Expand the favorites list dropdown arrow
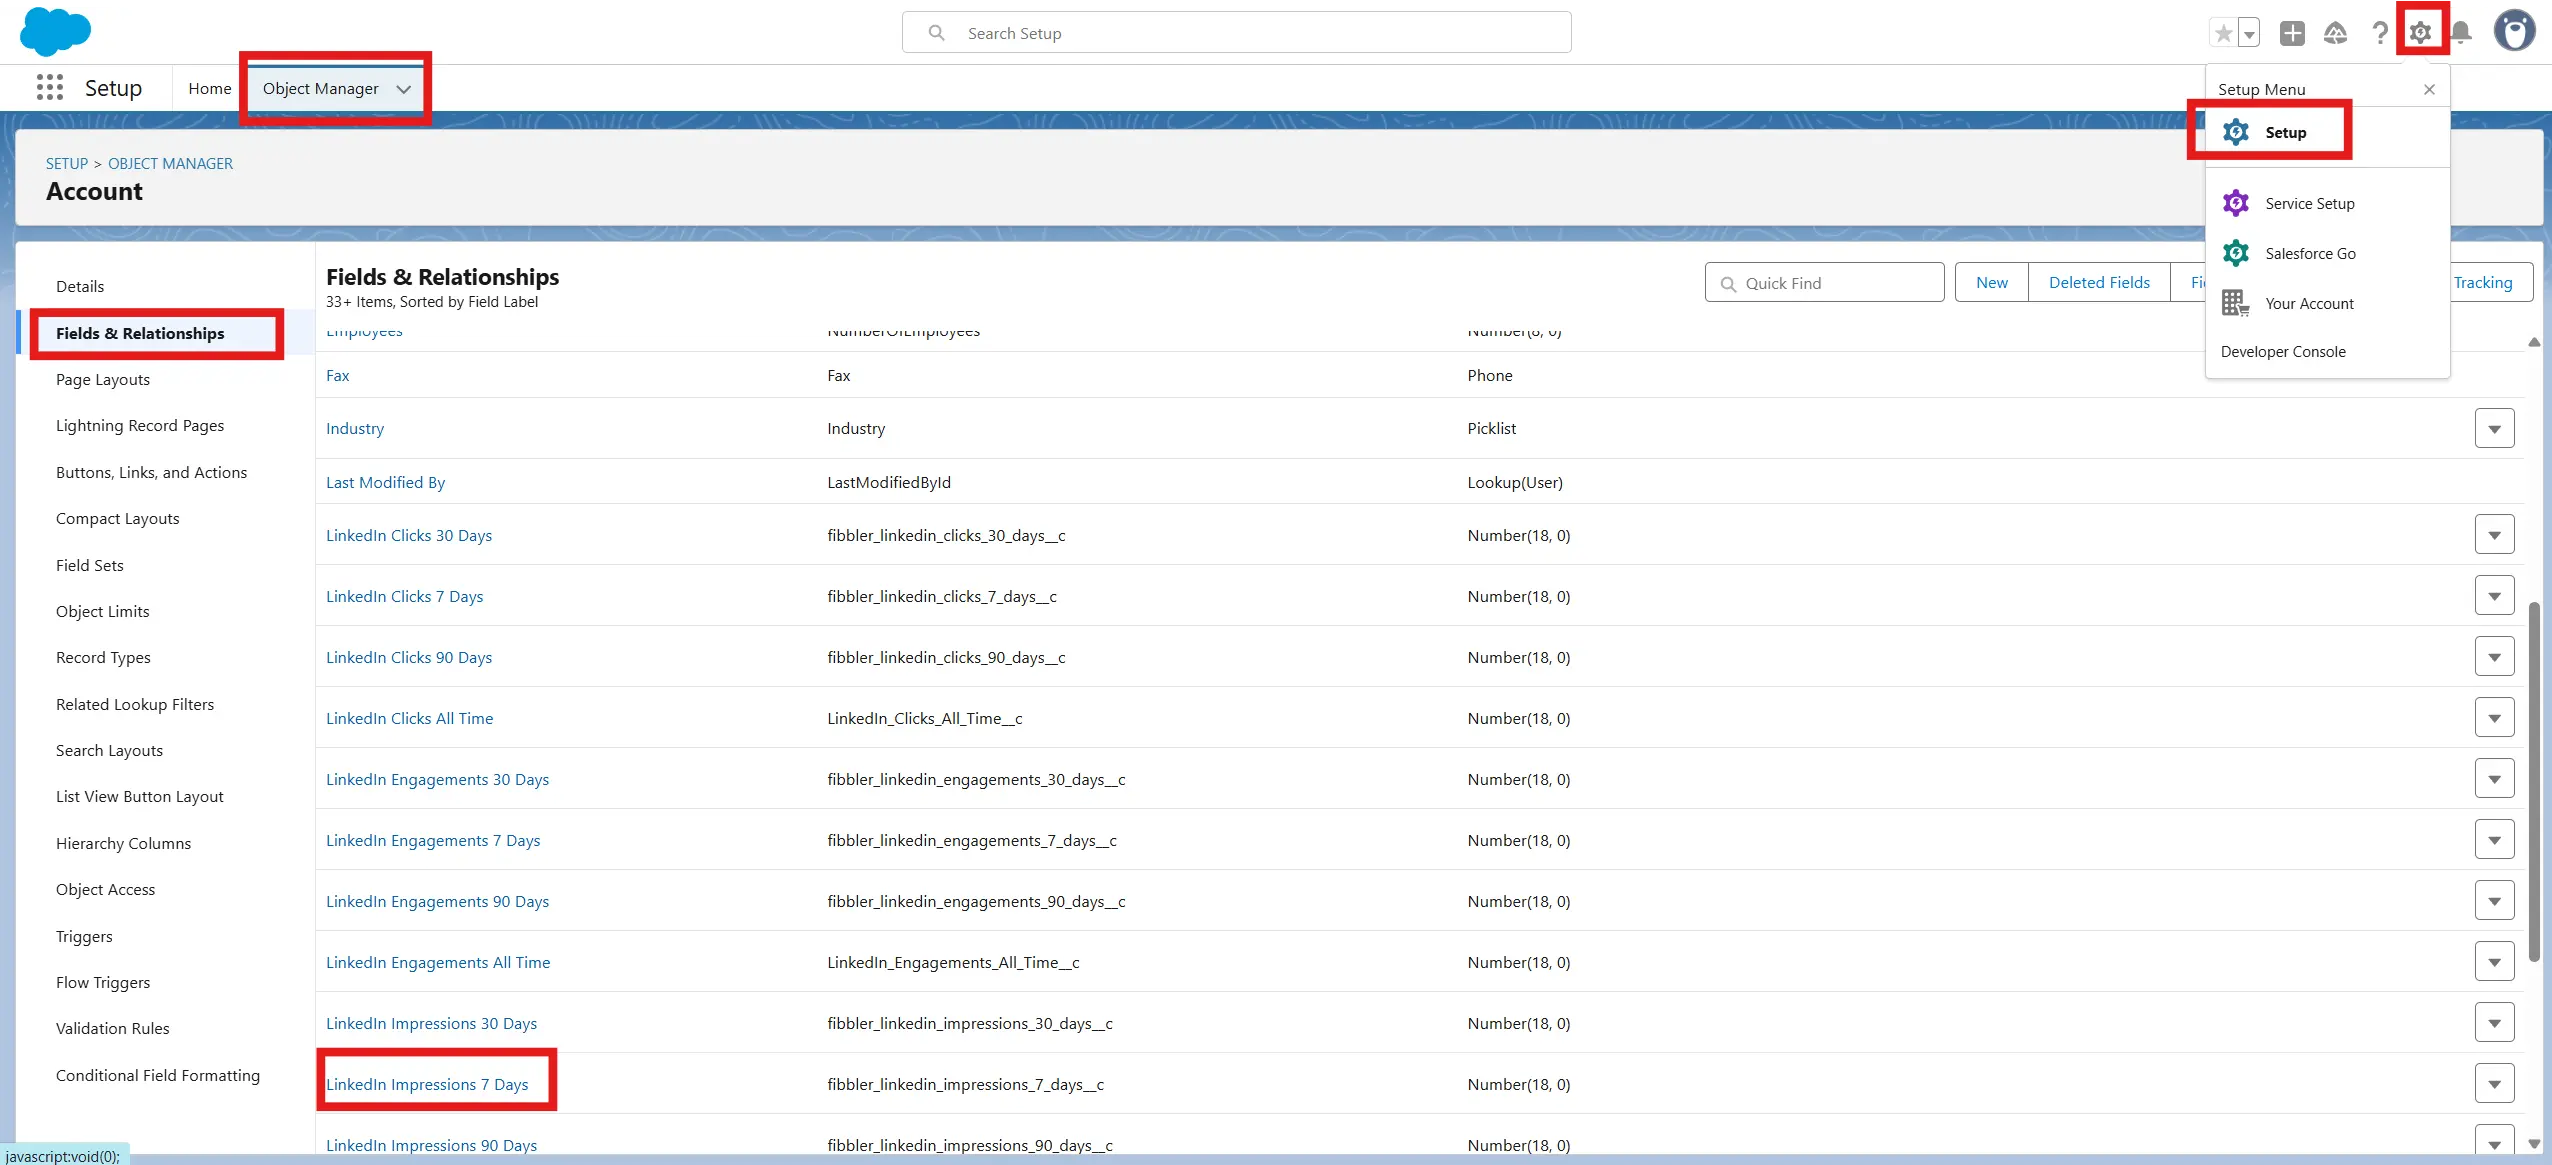This screenshot has width=2552, height=1165. [x=2249, y=33]
